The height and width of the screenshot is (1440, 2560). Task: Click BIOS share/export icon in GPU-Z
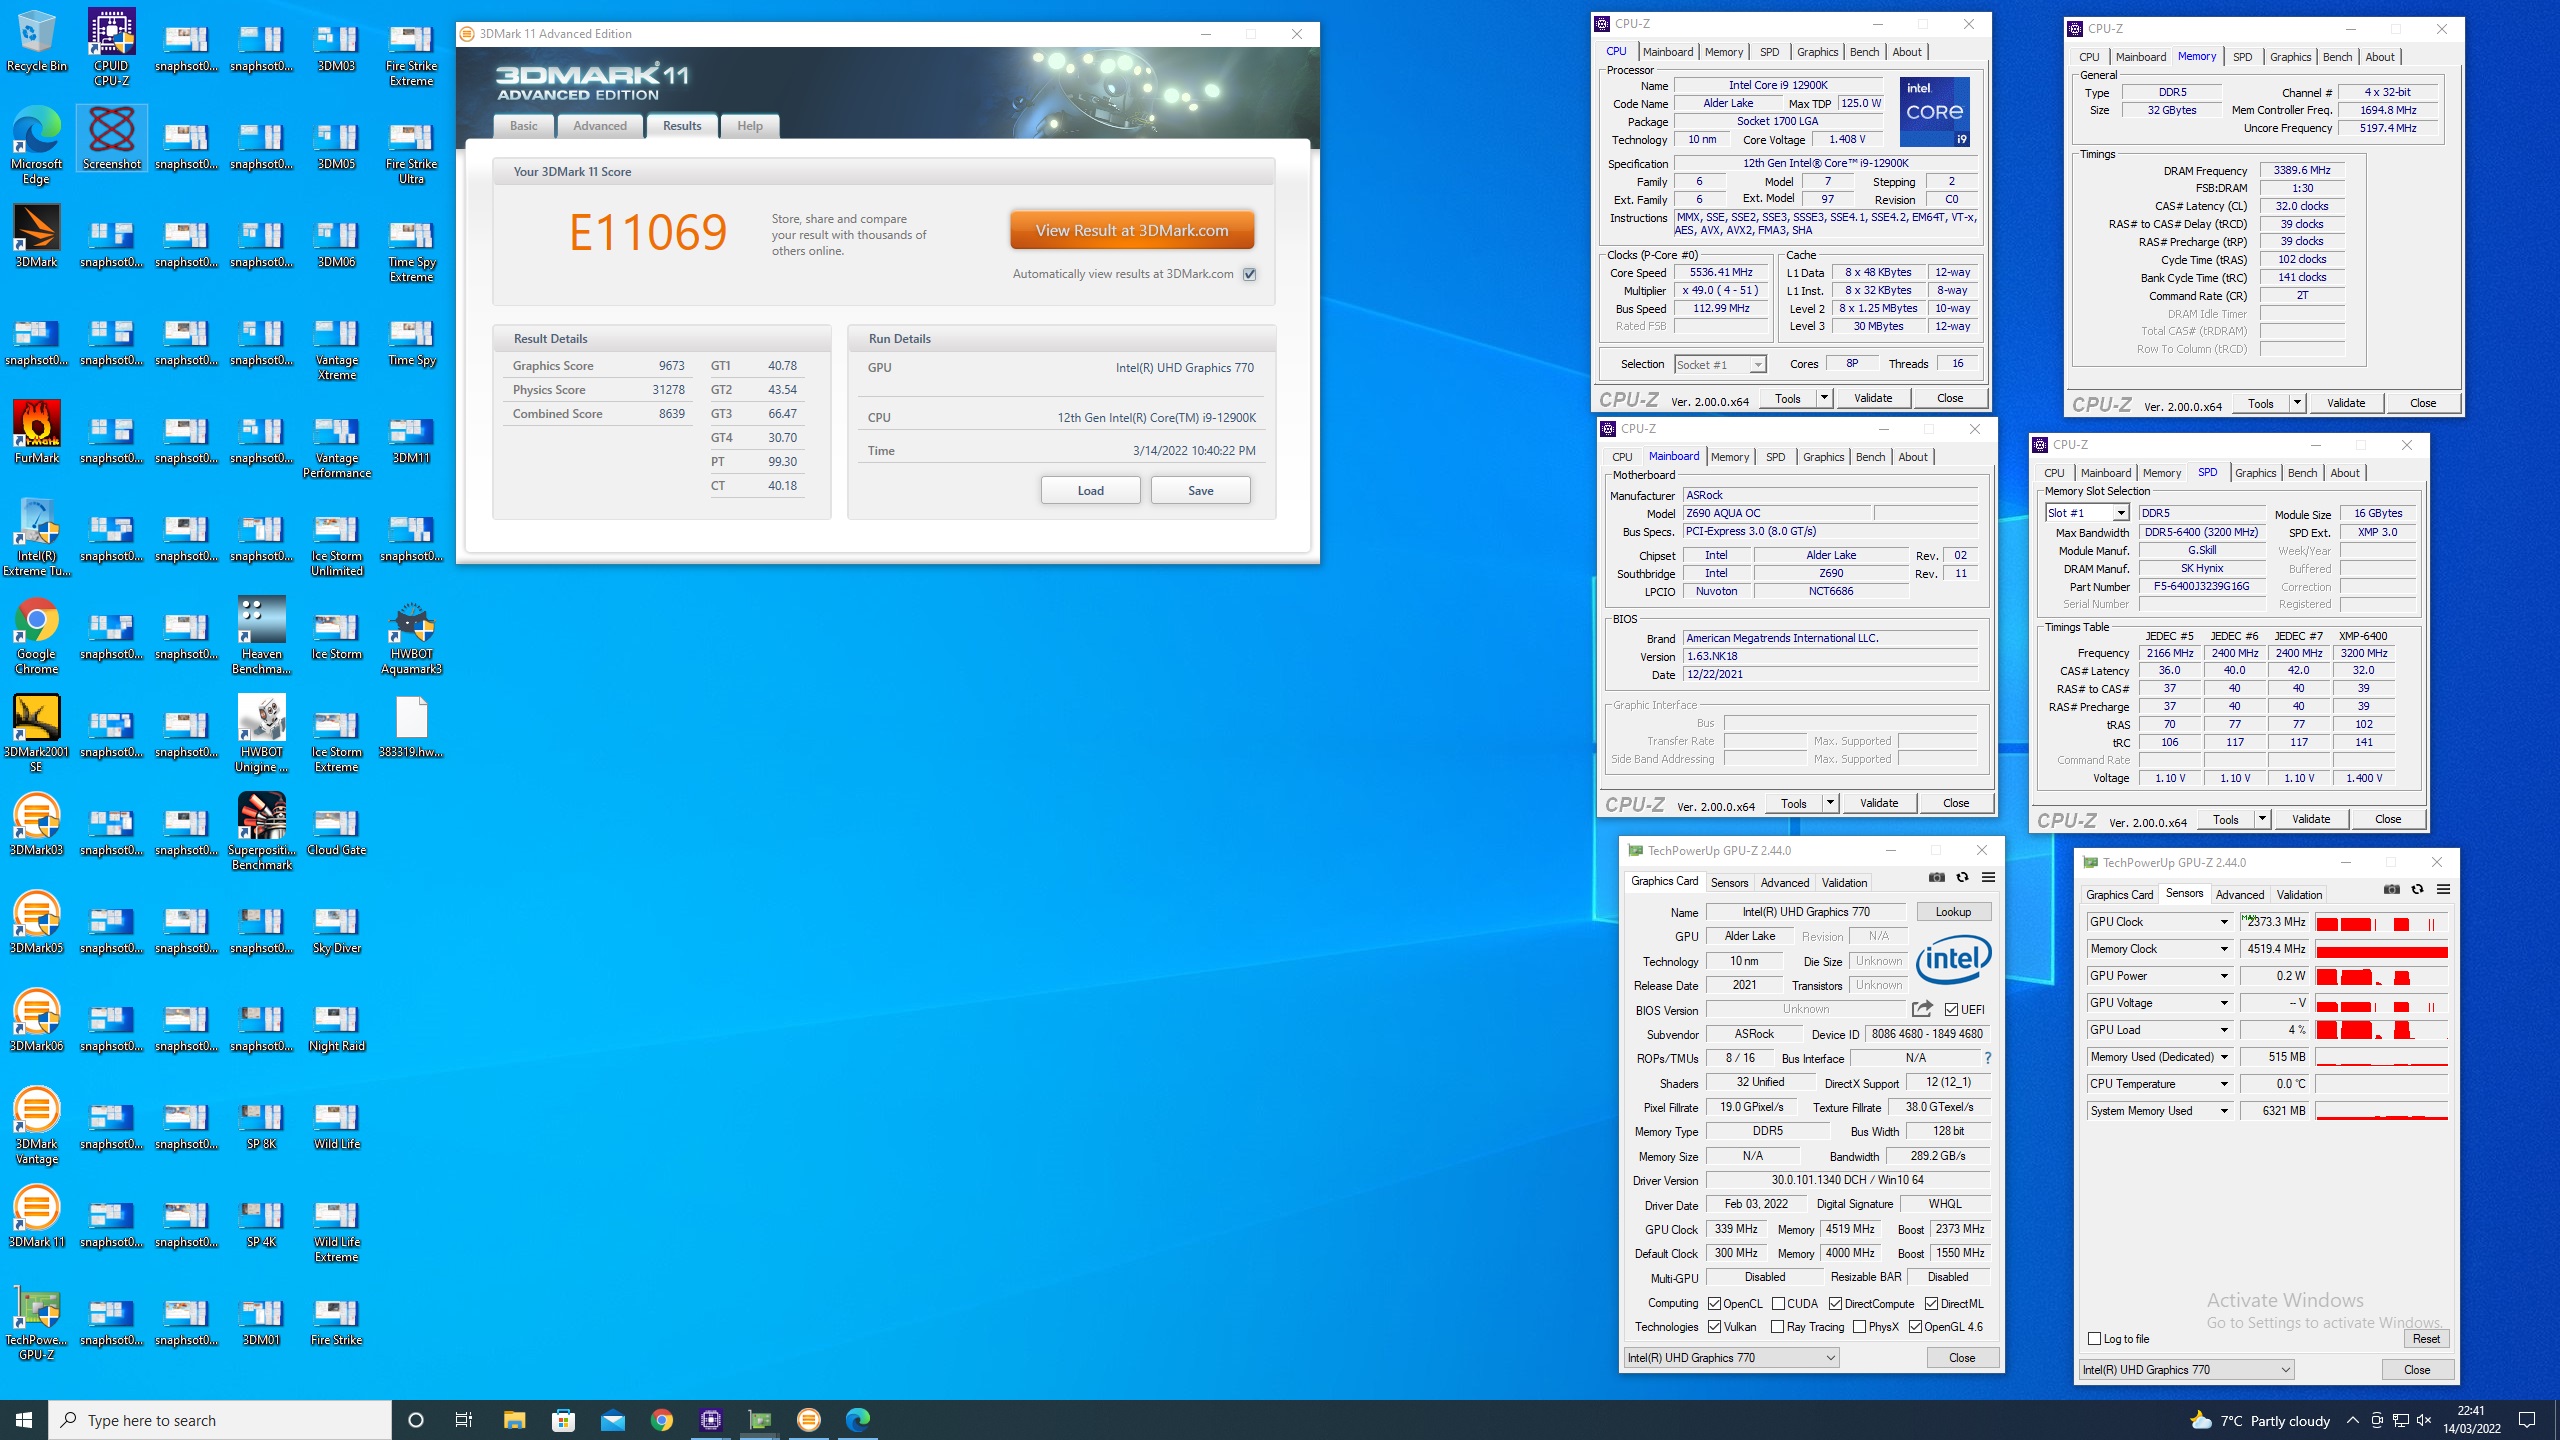[x=1922, y=1009]
